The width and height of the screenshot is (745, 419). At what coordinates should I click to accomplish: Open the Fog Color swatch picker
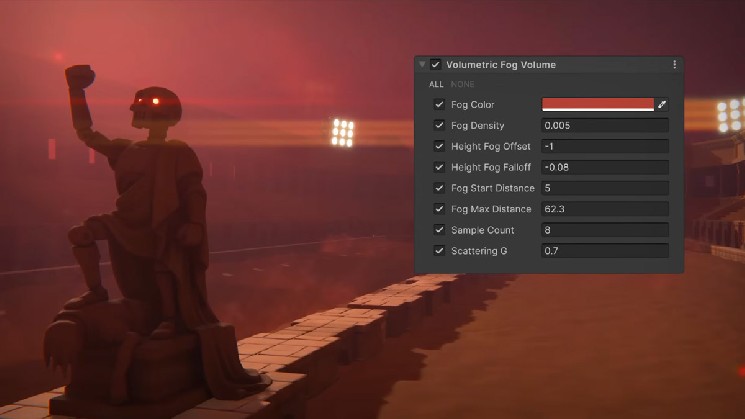[598, 105]
